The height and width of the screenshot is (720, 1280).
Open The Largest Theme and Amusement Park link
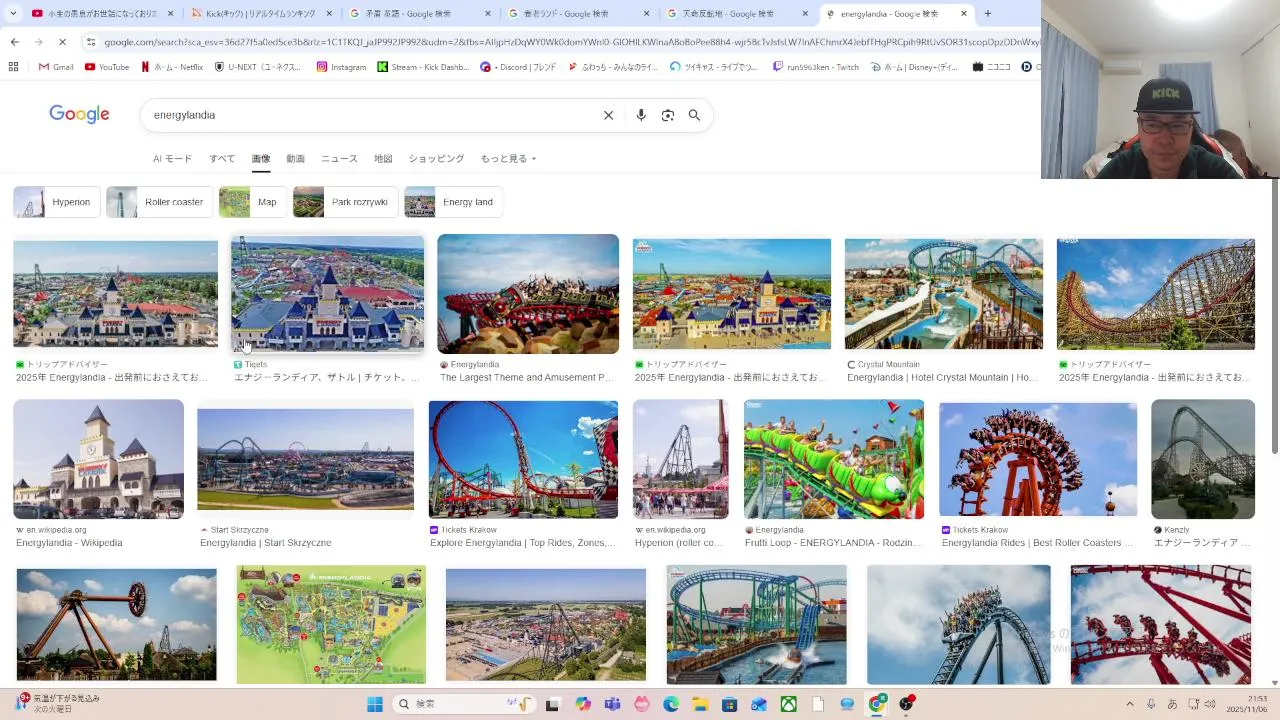tap(527, 378)
